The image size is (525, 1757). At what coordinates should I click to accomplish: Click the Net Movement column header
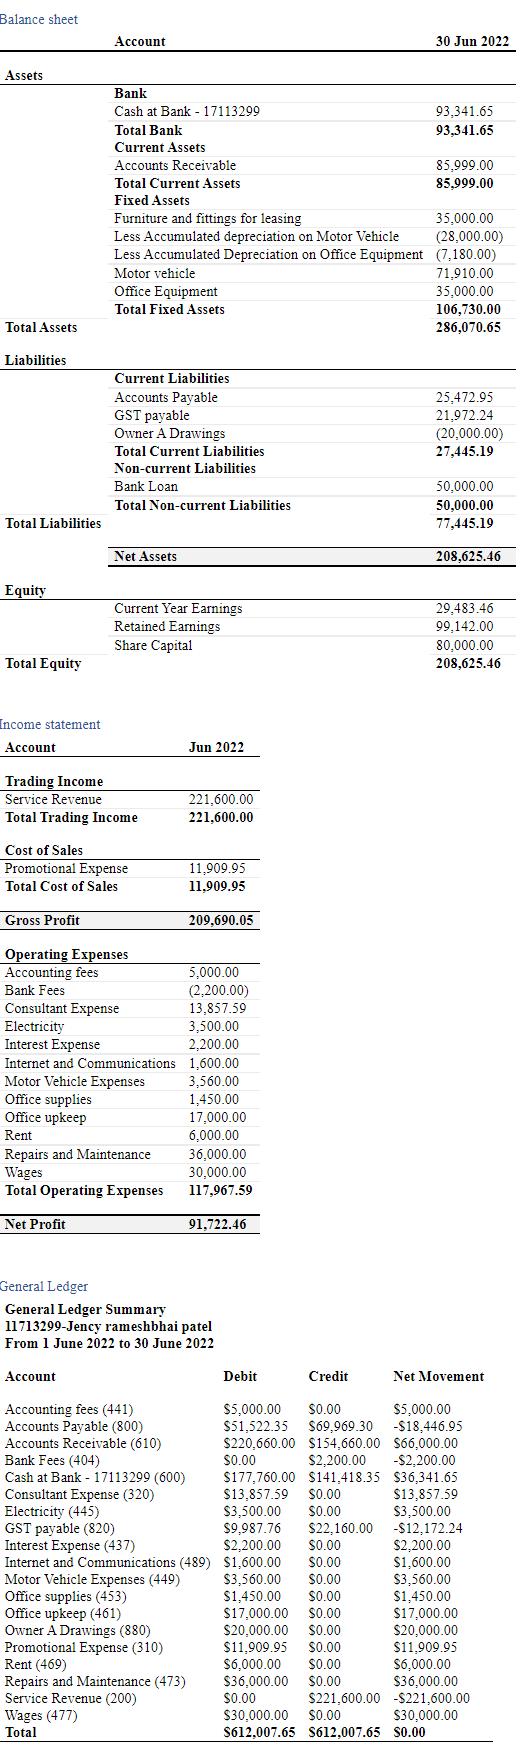point(439,1376)
